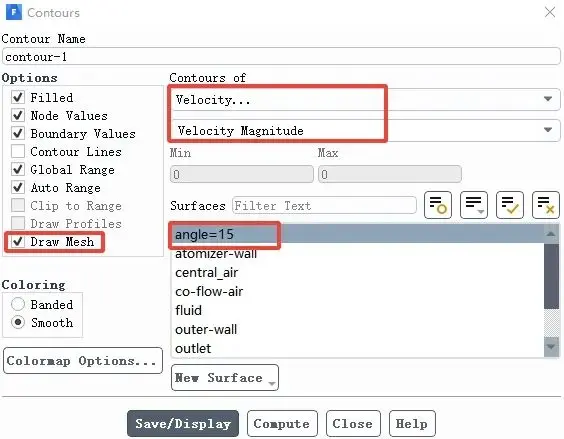The image size is (564, 439).
Task: Toggle the Draw Mesh checkbox
Action: [x=18, y=241]
